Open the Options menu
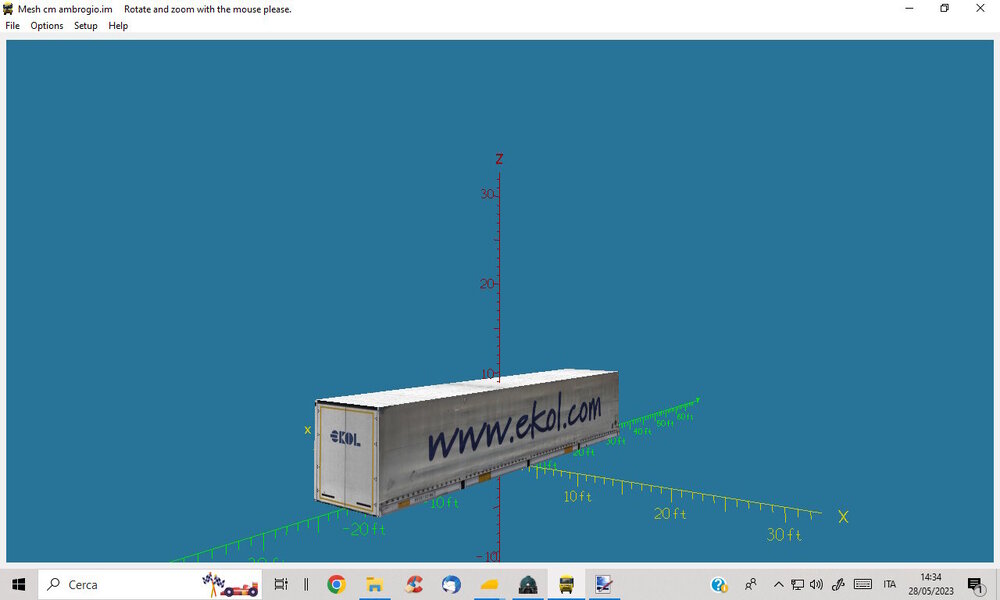Image resolution: width=1000 pixels, height=600 pixels. [47, 26]
